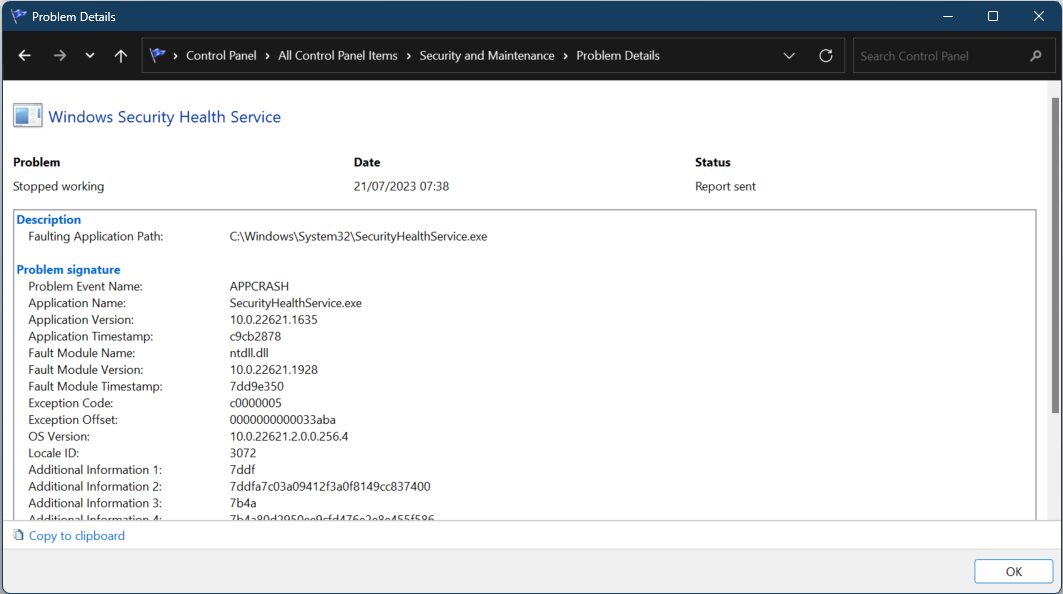Expand chevron after All Control Panel Items
Image resolution: width=1063 pixels, height=594 pixels.
click(x=409, y=56)
